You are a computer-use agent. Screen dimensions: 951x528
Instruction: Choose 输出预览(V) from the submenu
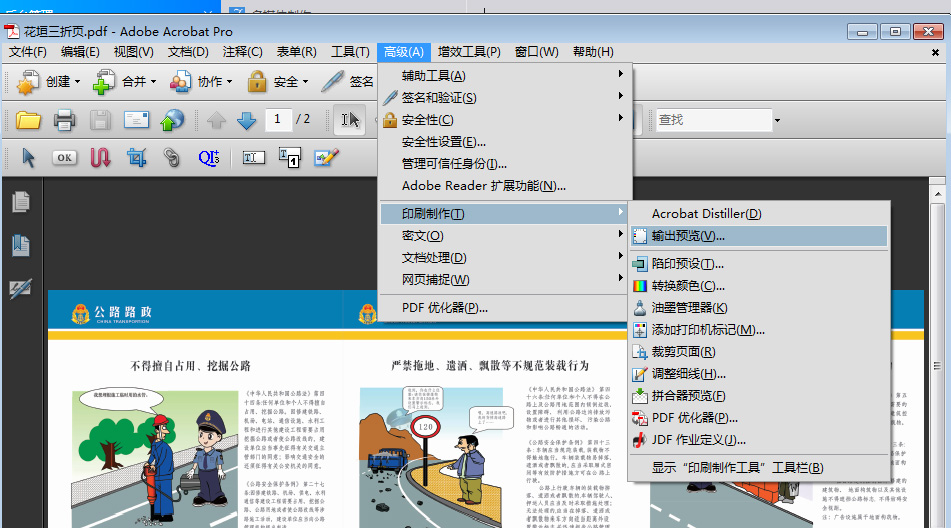pos(759,236)
